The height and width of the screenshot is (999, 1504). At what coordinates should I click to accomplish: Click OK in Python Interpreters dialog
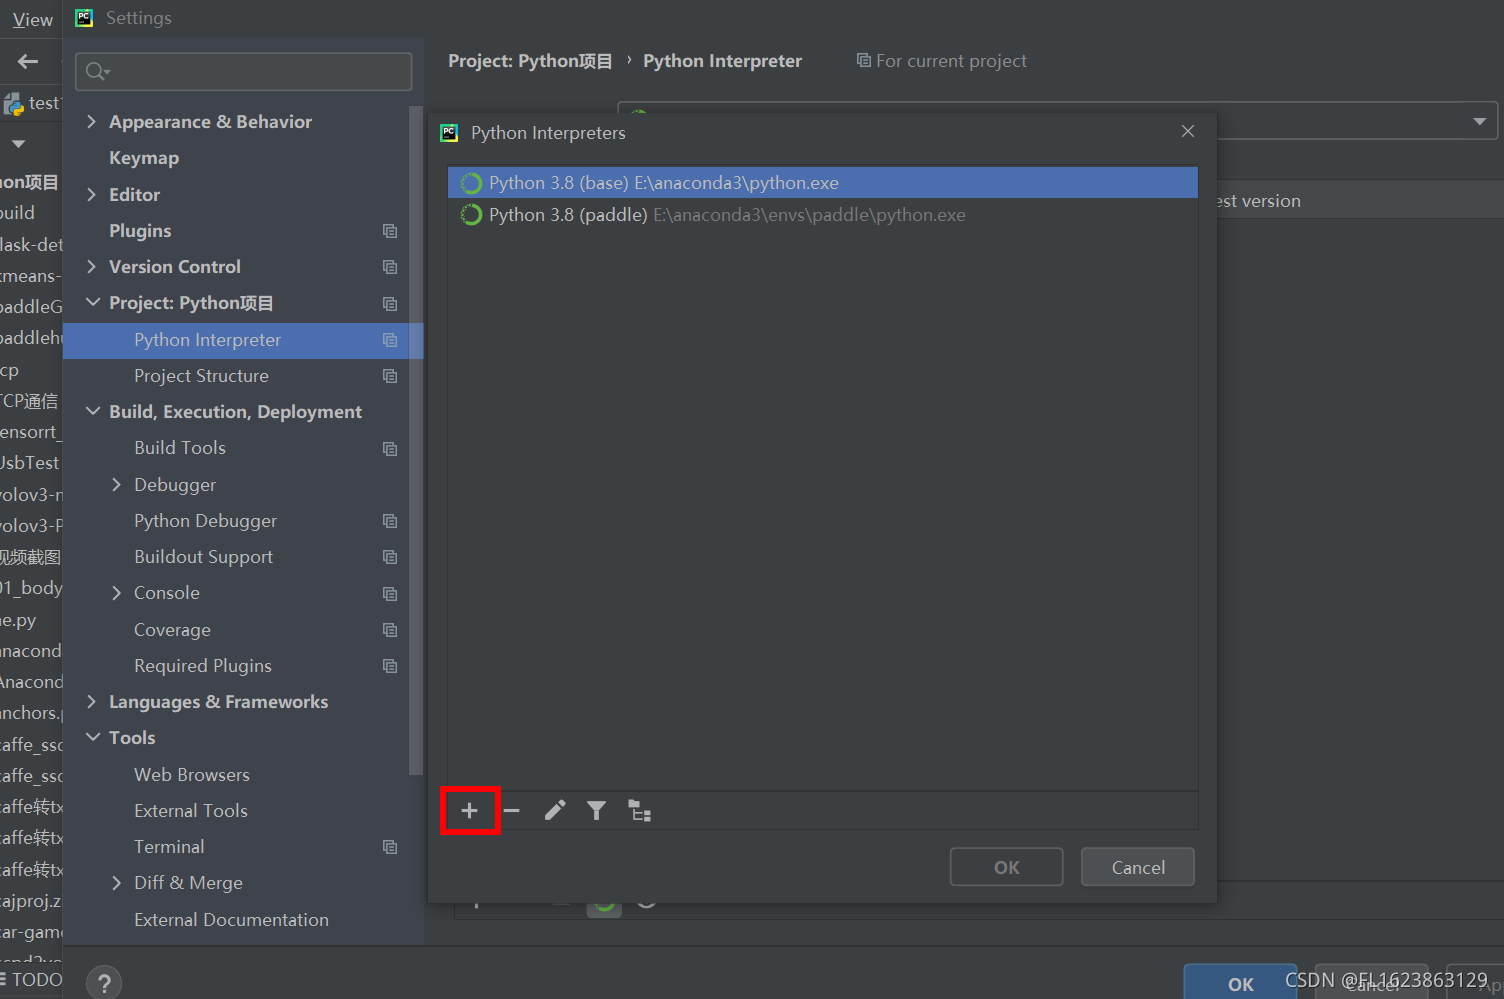tap(1006, 867)
